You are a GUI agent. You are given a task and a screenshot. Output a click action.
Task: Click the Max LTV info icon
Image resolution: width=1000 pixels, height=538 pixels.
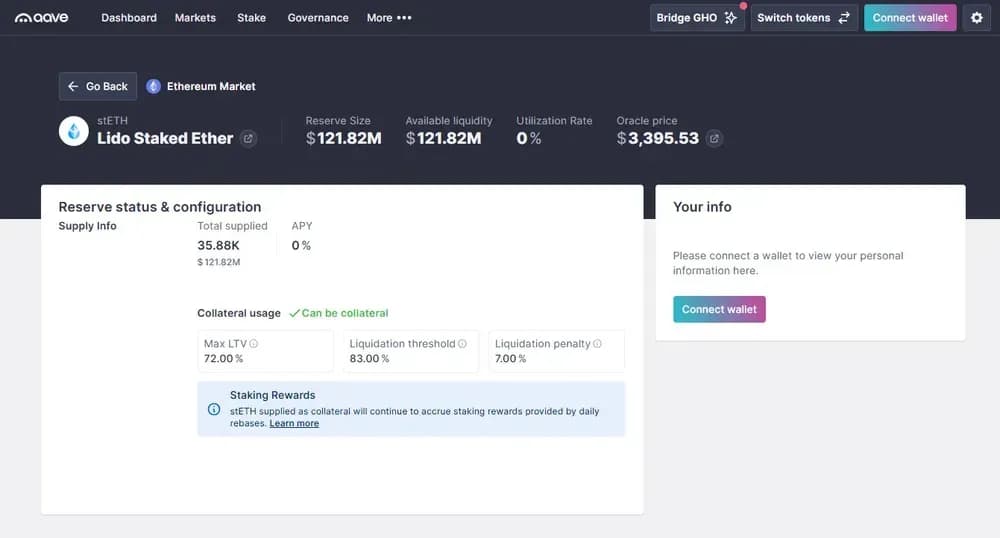point(254,344)
